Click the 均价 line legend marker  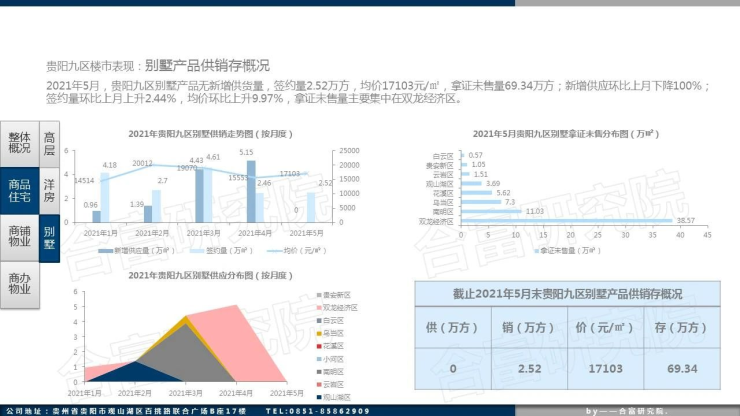[x=274, y=251]
